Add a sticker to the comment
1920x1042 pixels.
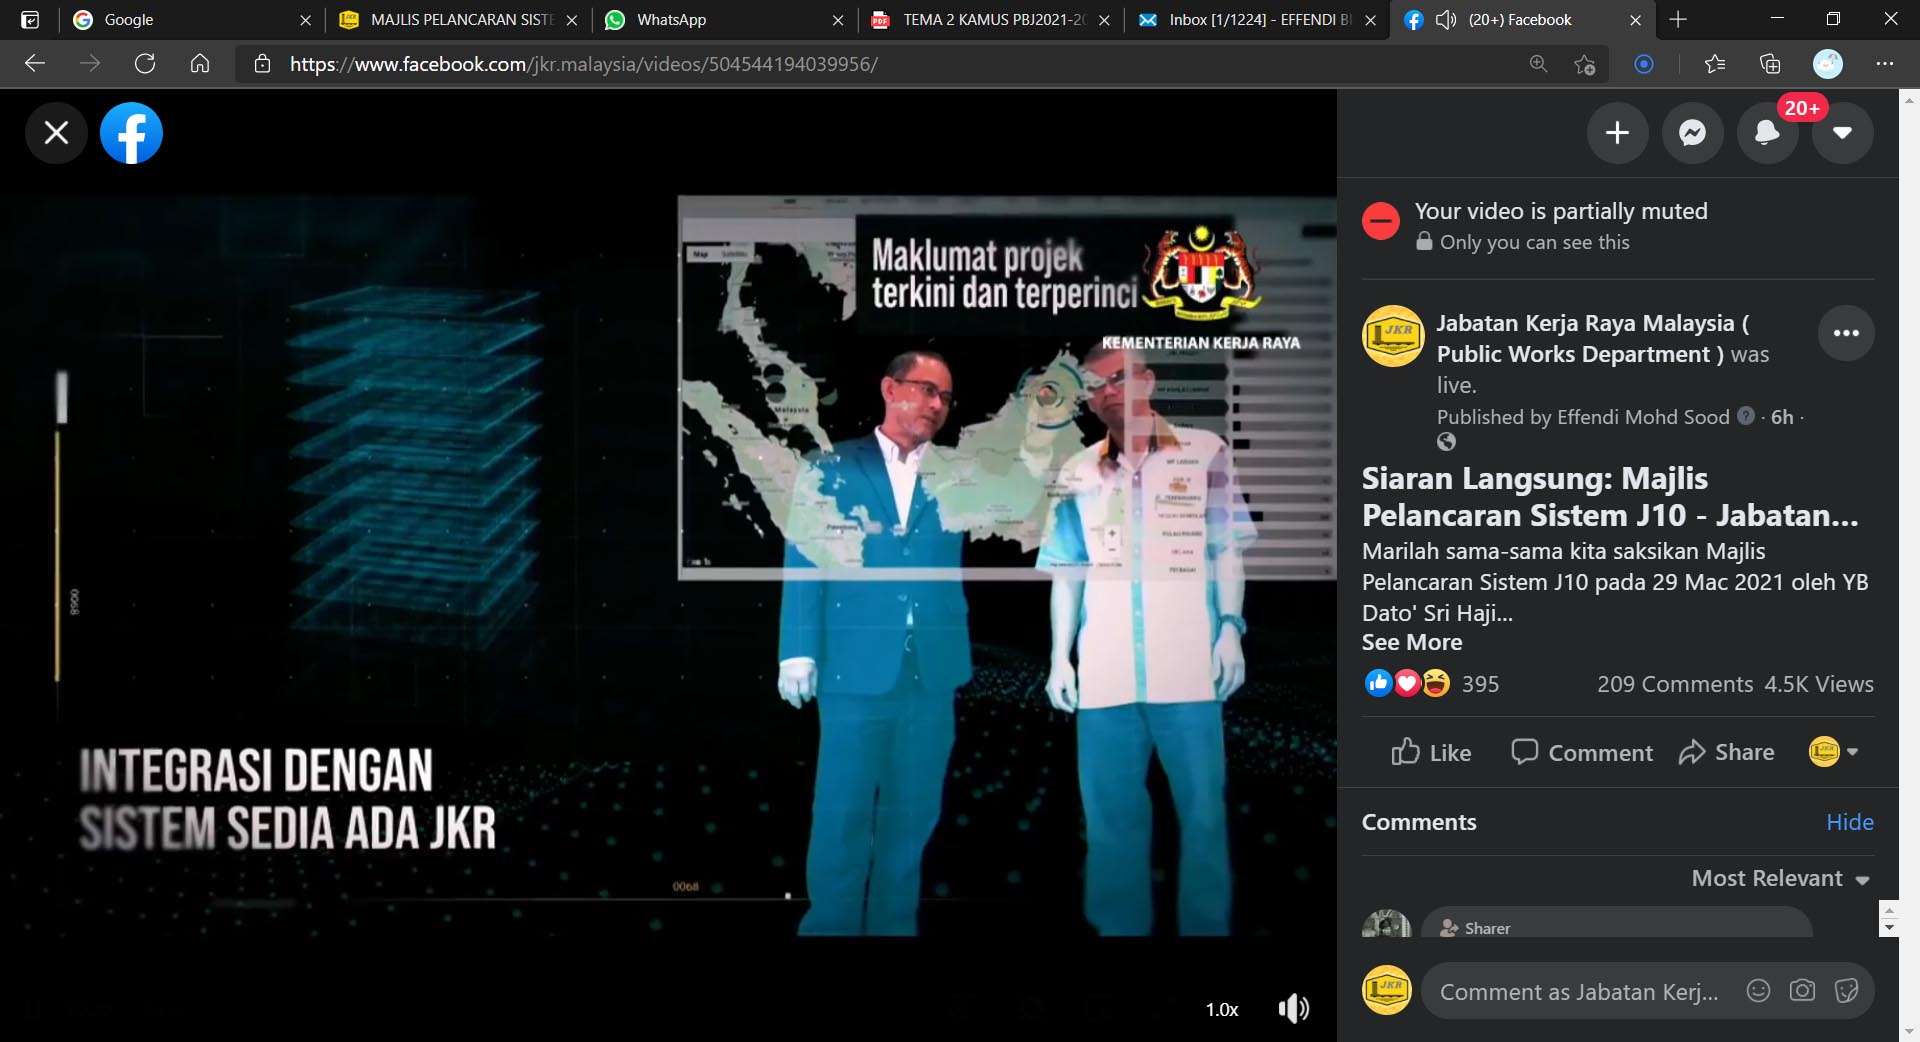(1846, 990)
